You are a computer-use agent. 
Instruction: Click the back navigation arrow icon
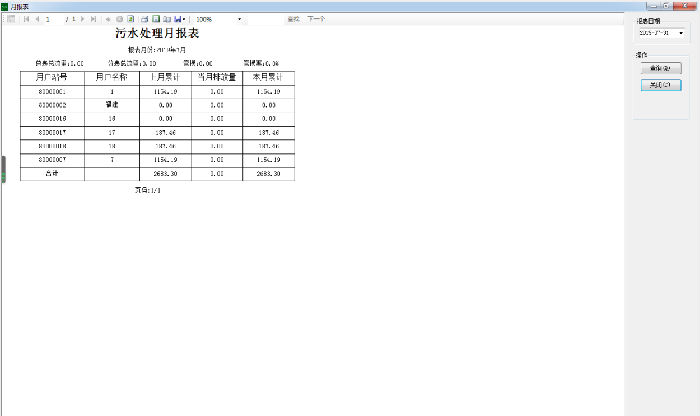(108, 19)
